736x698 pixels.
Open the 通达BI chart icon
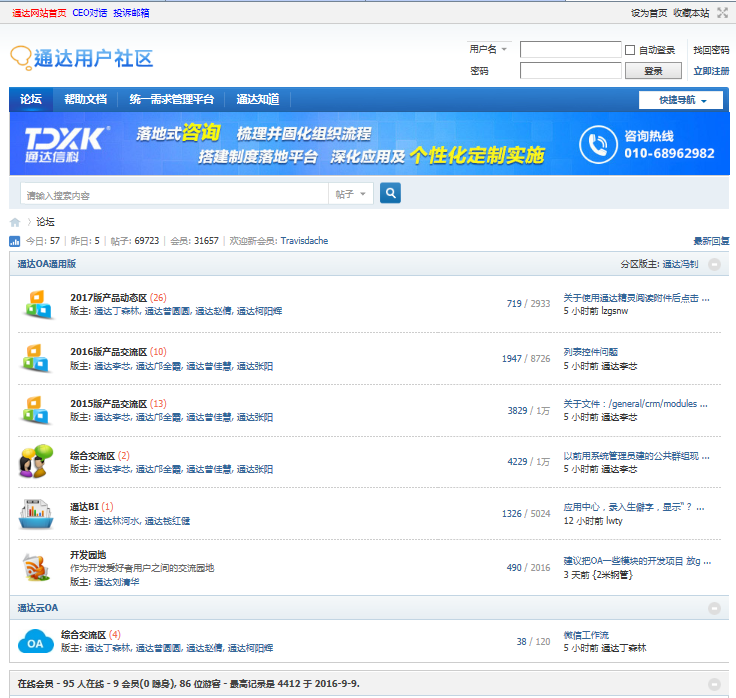coord(36,514)
